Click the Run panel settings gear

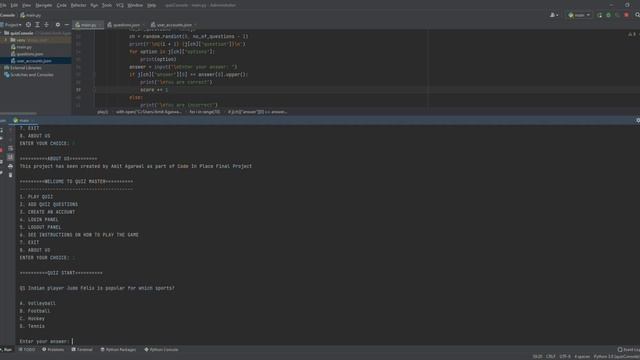638,120
